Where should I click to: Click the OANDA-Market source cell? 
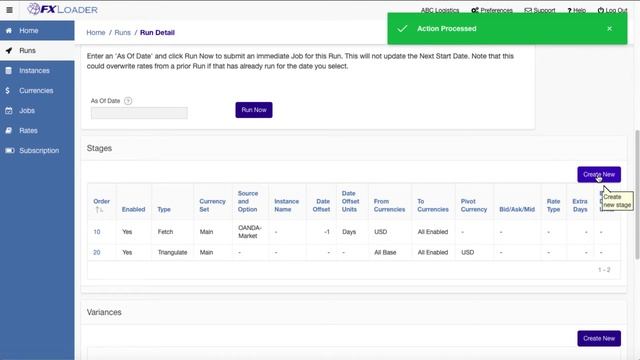(x=250, y=232)
